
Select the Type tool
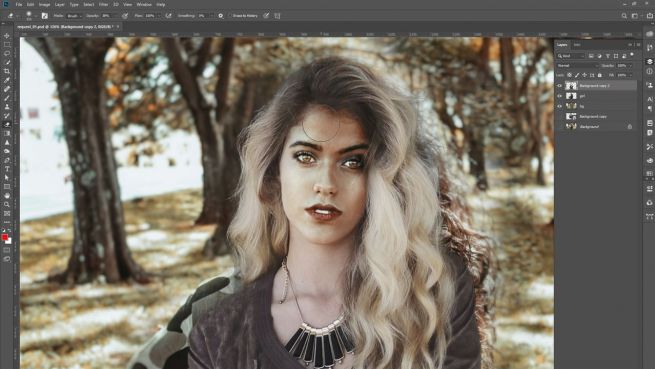(x=7, y=169)
